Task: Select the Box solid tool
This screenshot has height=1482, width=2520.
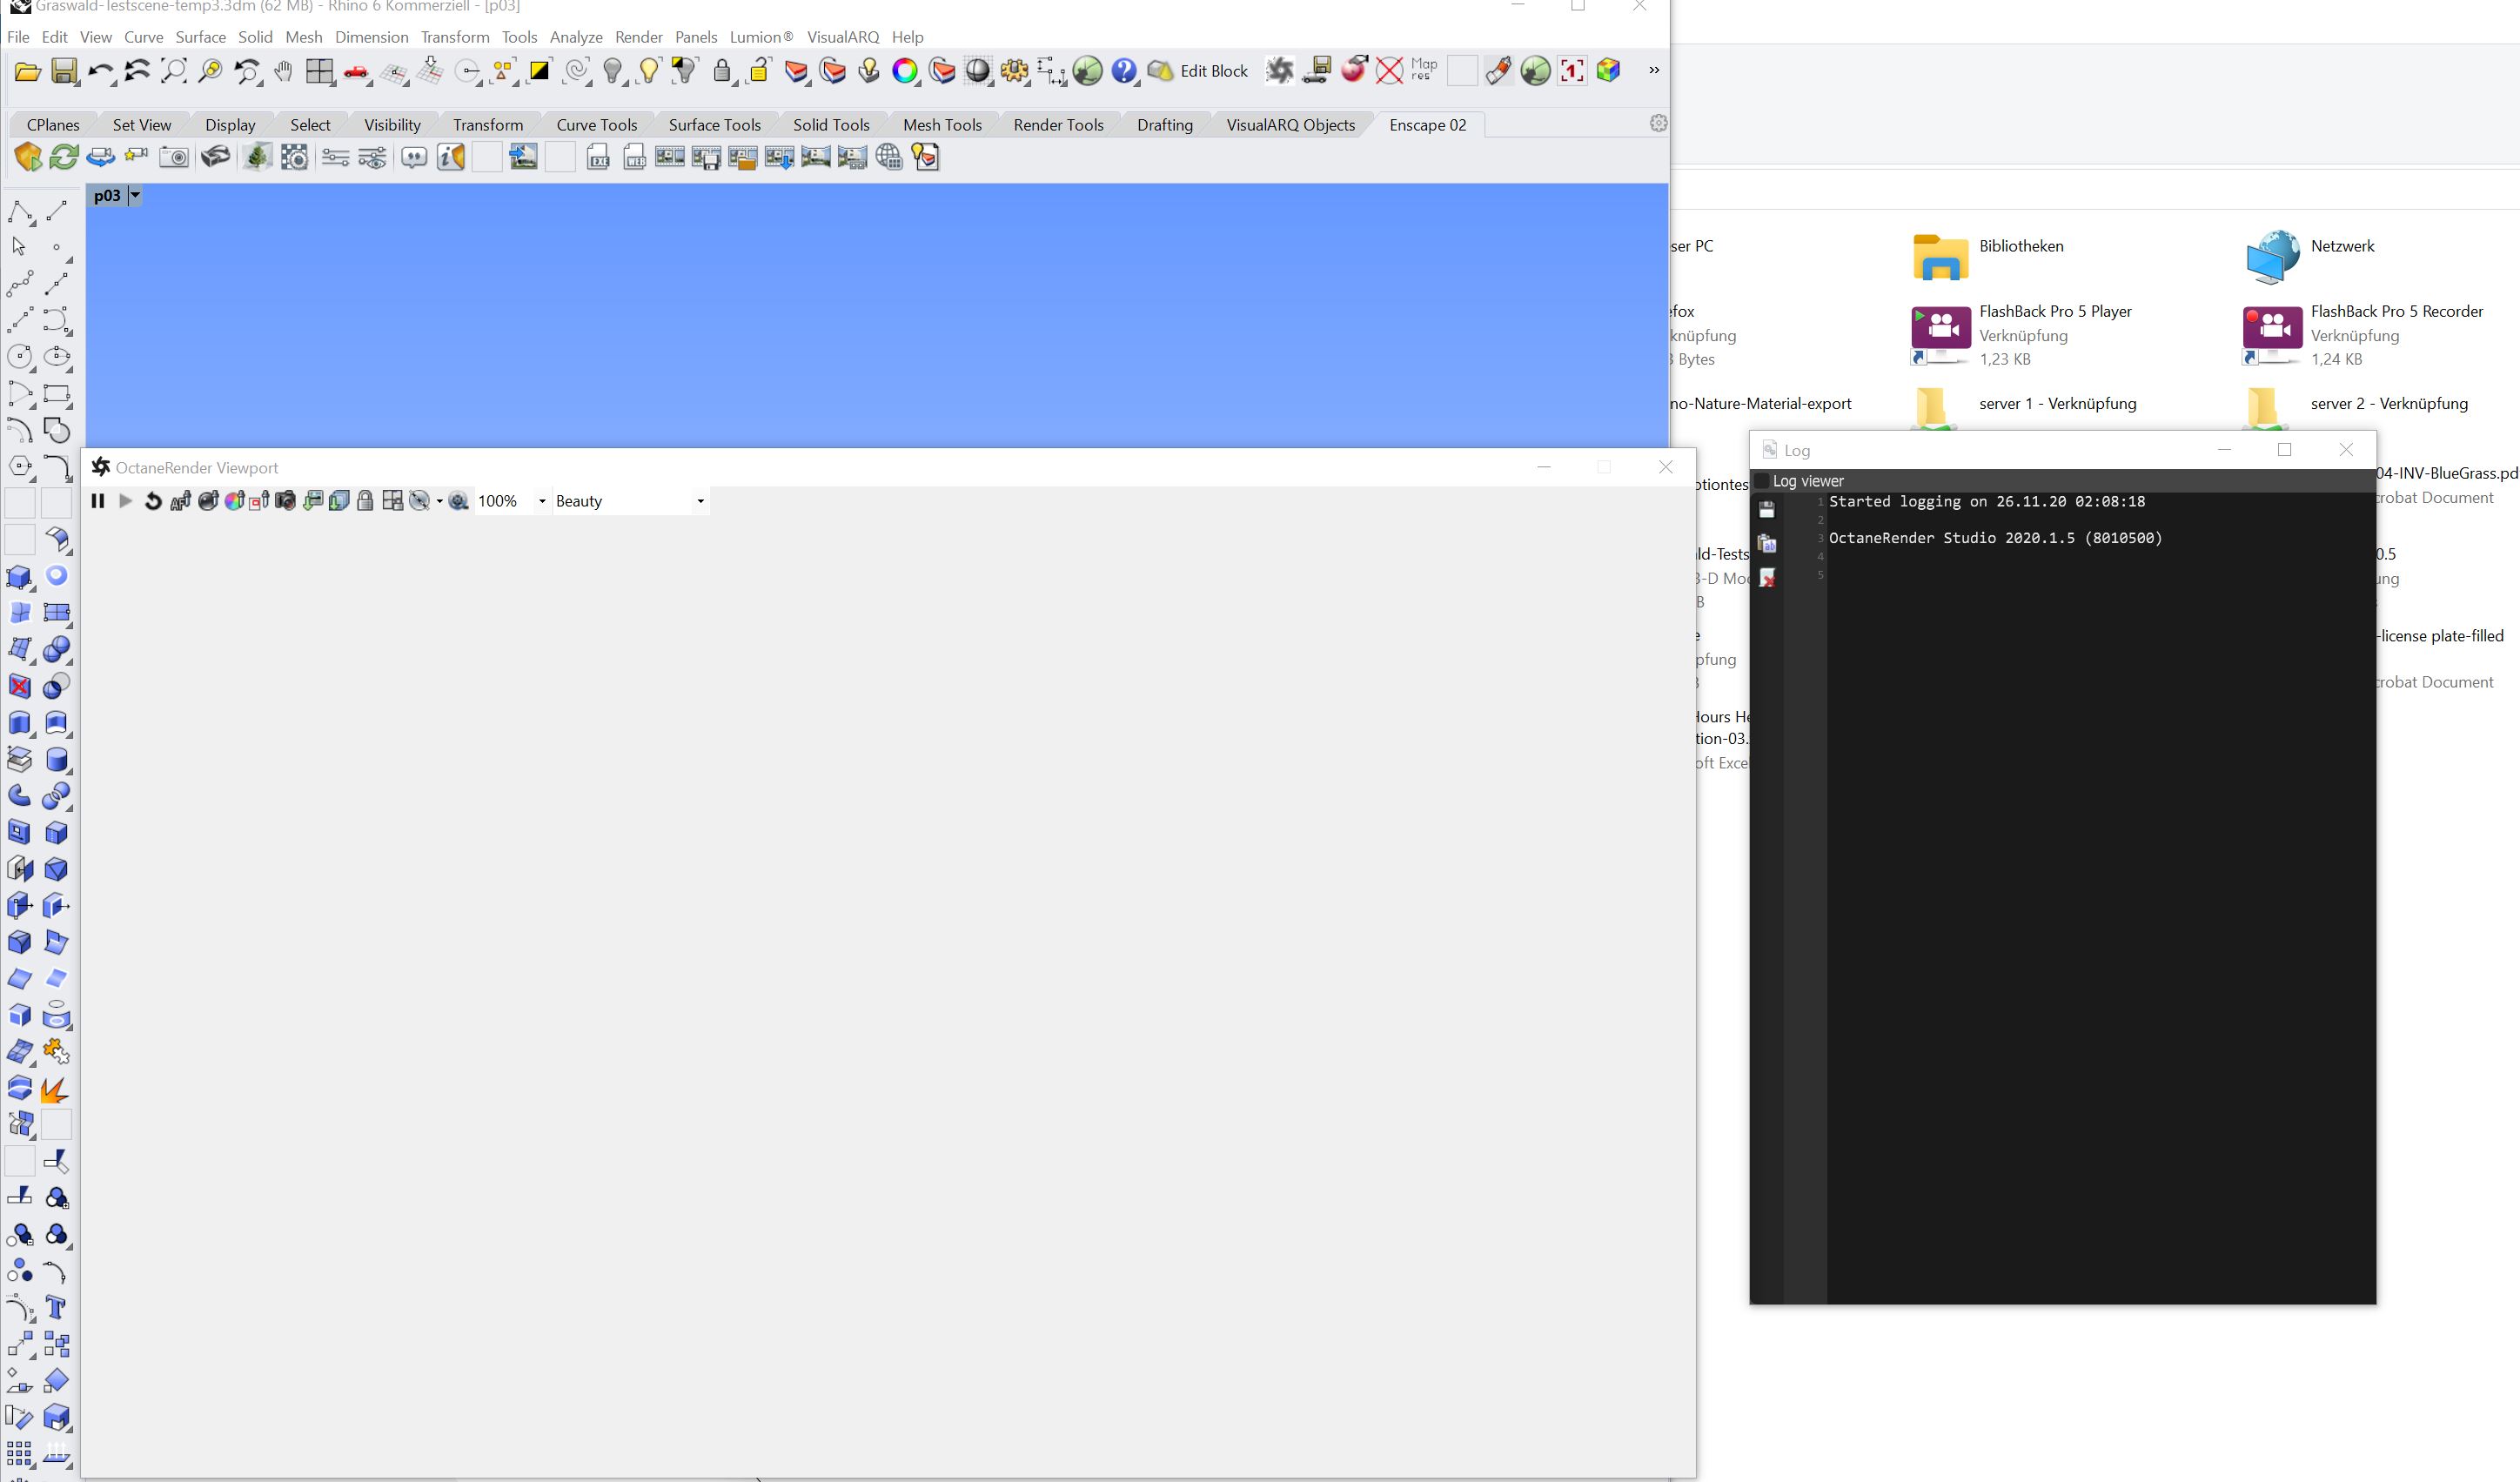Action: point(19,577)
